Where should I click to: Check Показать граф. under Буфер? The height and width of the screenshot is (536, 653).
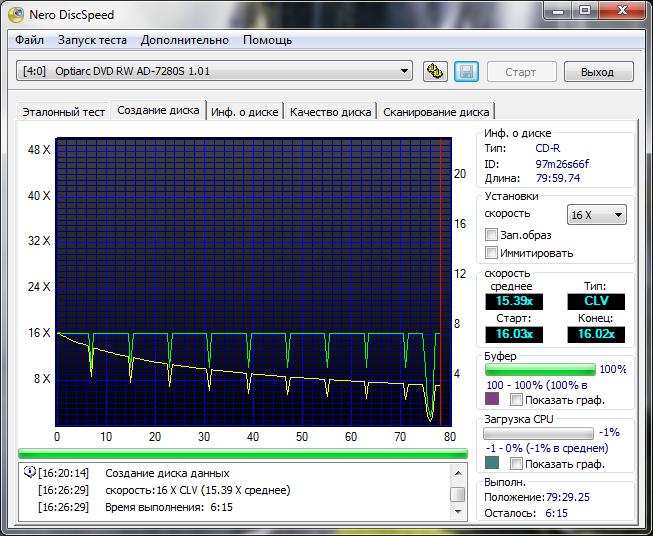point(517,399)
